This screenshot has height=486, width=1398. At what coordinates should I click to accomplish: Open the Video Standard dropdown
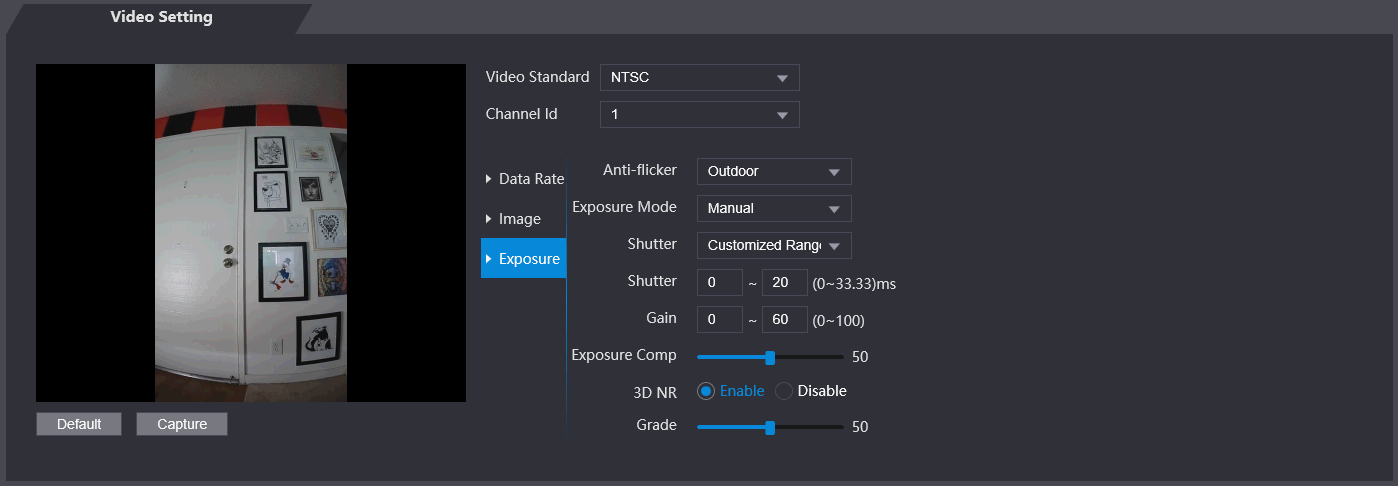(699, 78)
